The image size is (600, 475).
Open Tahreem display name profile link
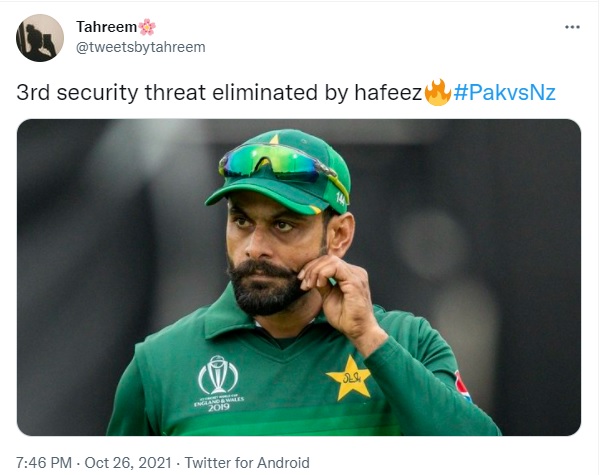[x=106, y=27]
